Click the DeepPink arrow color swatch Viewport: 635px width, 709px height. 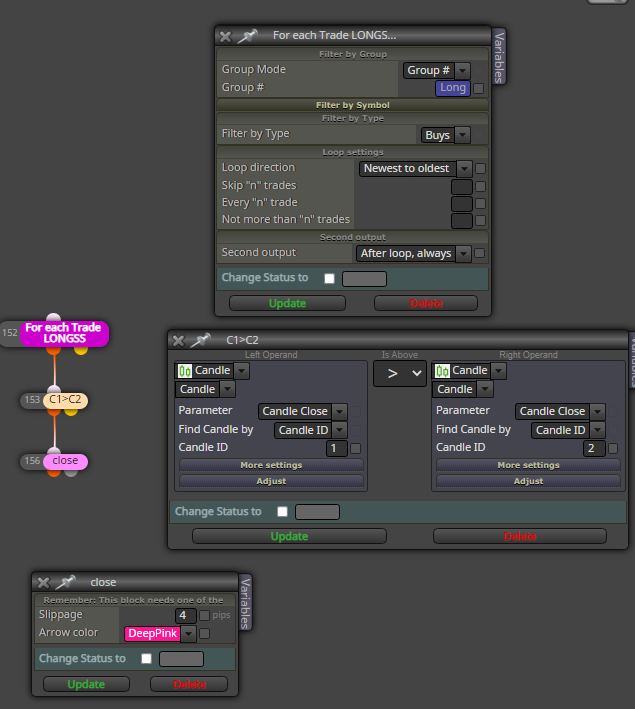point(152,634)
